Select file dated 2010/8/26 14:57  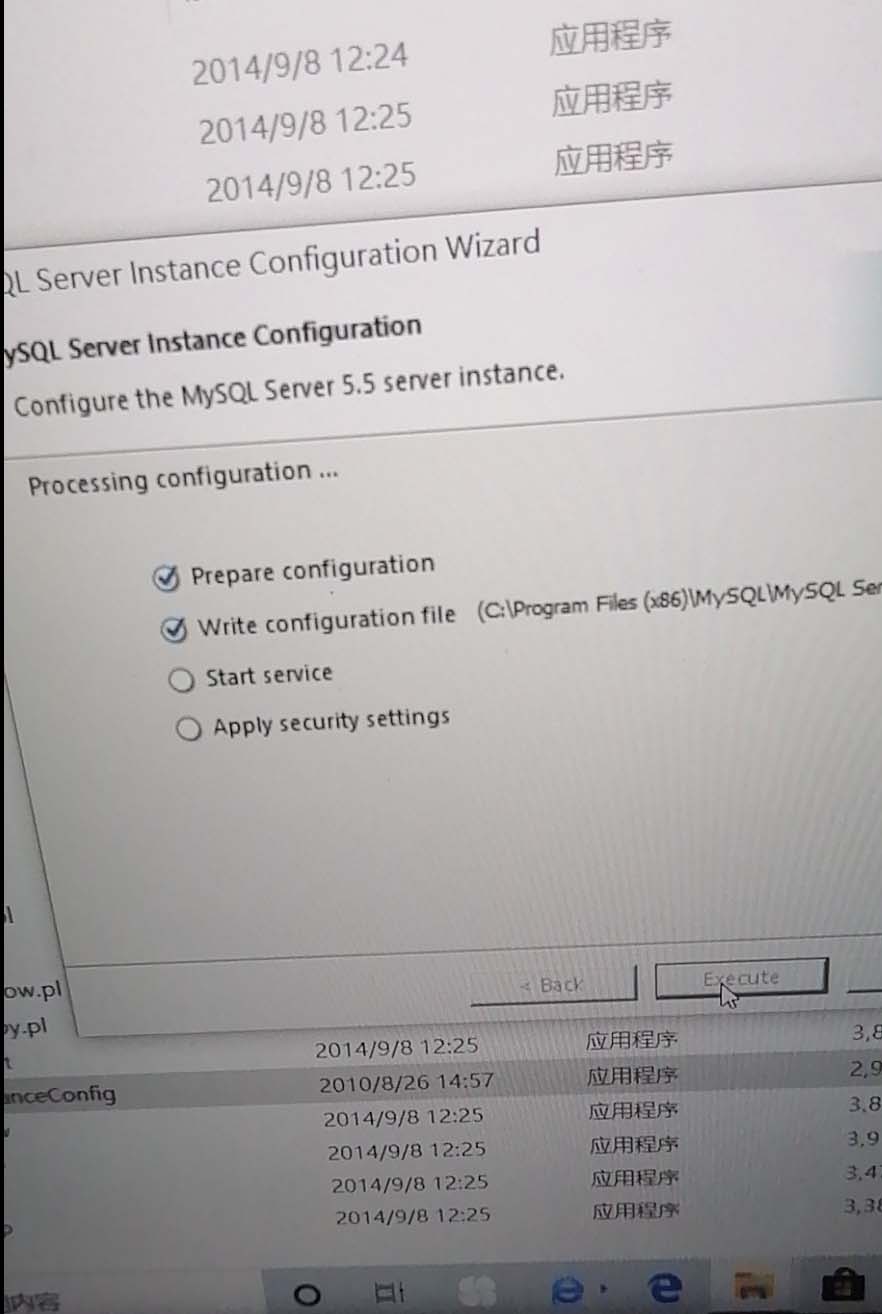pos(406,1082)
